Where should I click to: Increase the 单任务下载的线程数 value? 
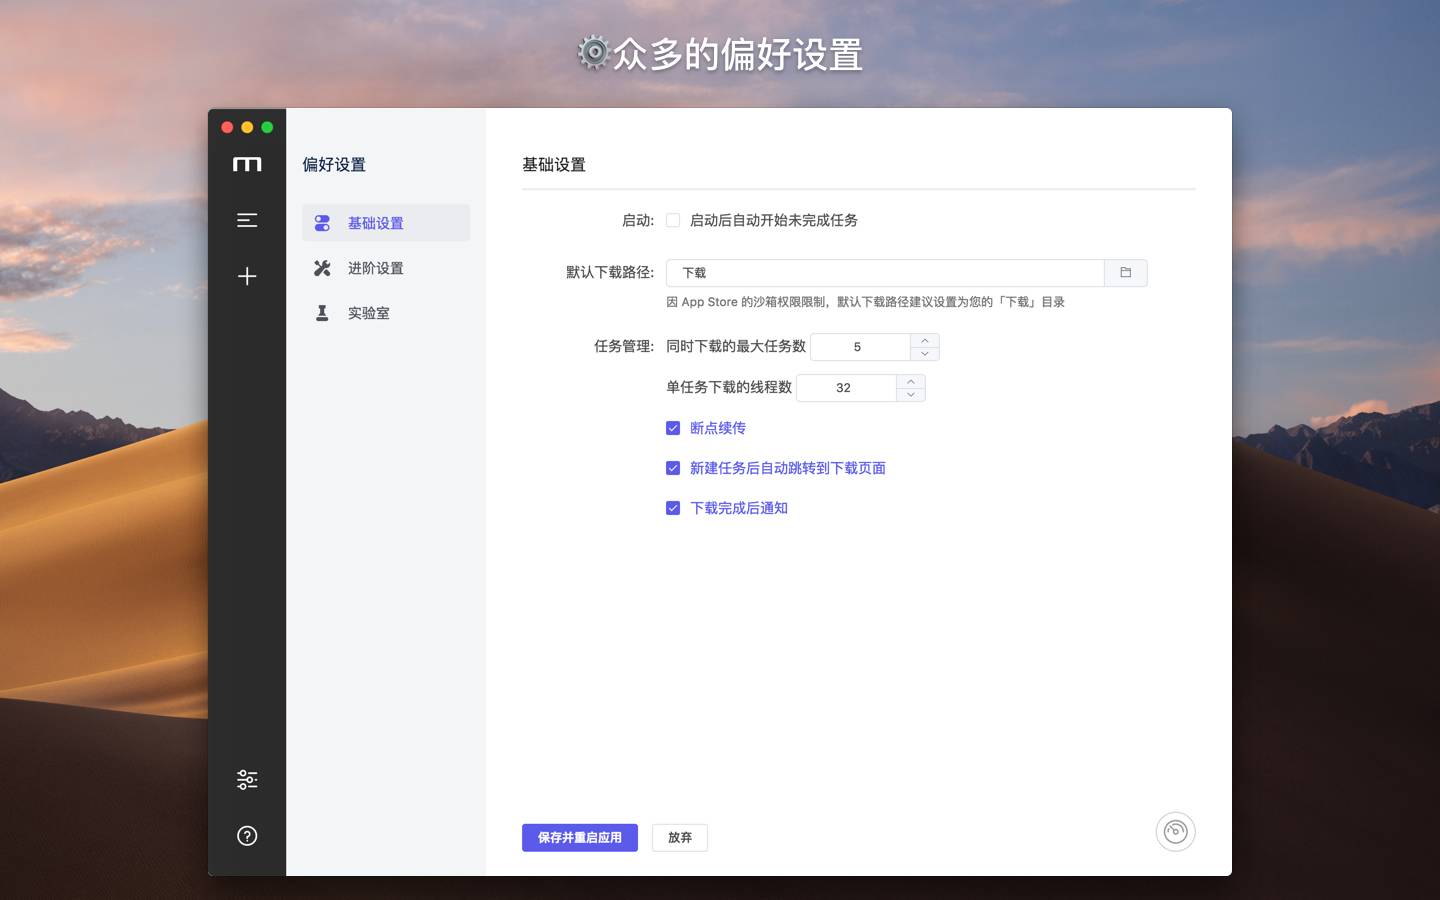click(911, 381)
